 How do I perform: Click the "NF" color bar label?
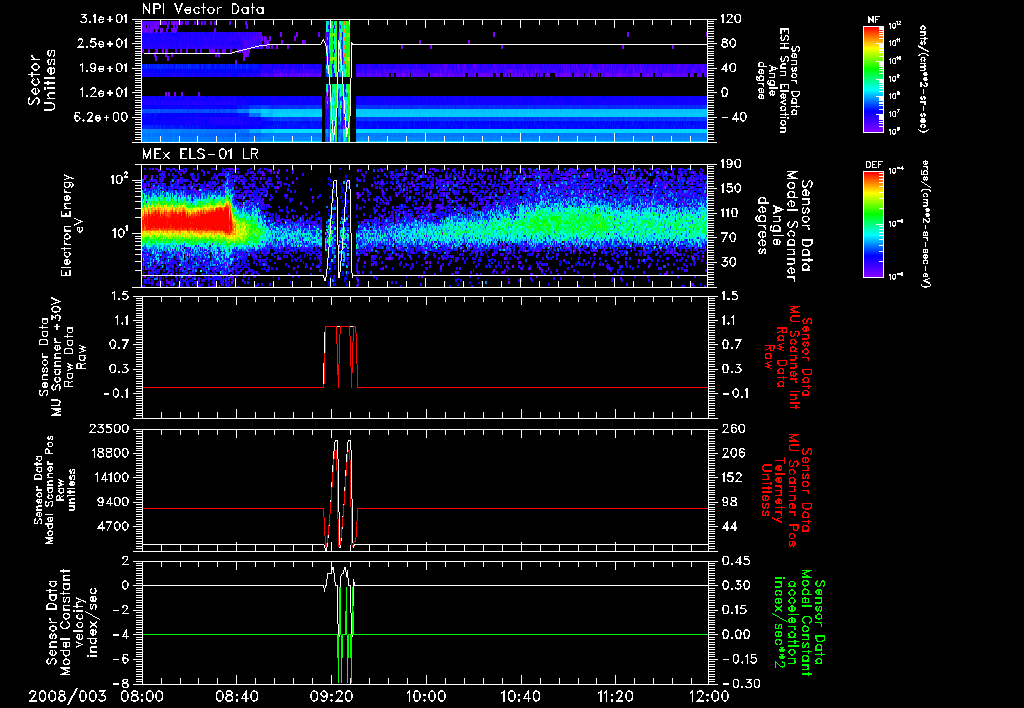coord(873,20)
